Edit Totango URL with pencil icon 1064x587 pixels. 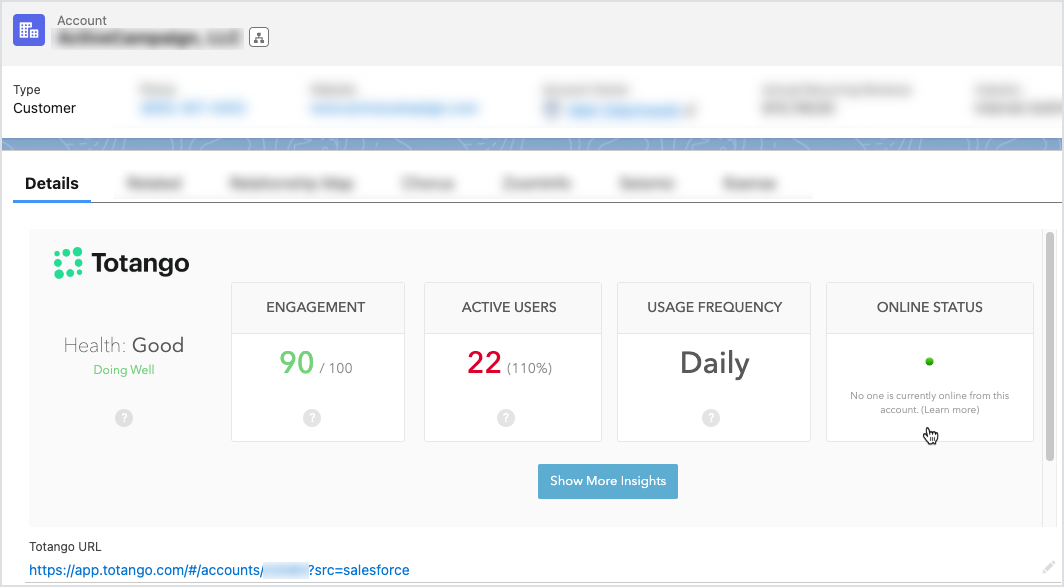[1049, 567]
